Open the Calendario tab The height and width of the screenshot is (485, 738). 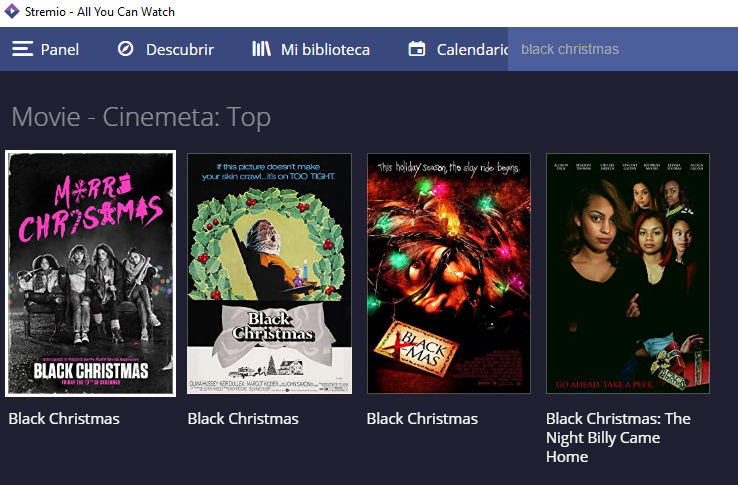(x=458, y=49)
